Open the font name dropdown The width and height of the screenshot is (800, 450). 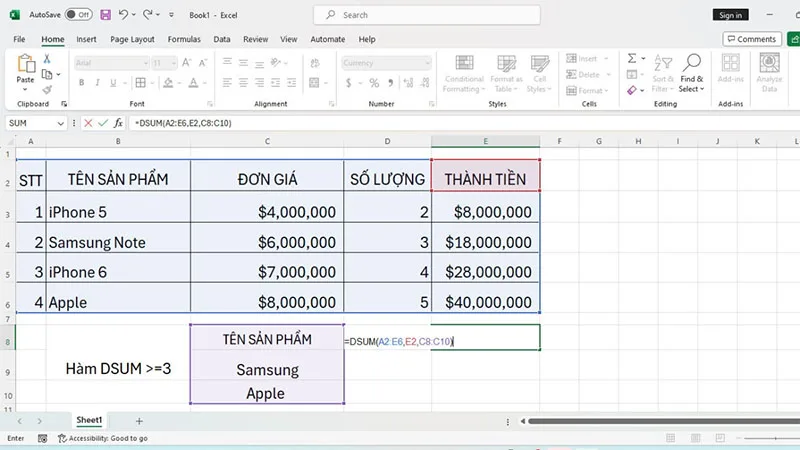coord(145,63)
